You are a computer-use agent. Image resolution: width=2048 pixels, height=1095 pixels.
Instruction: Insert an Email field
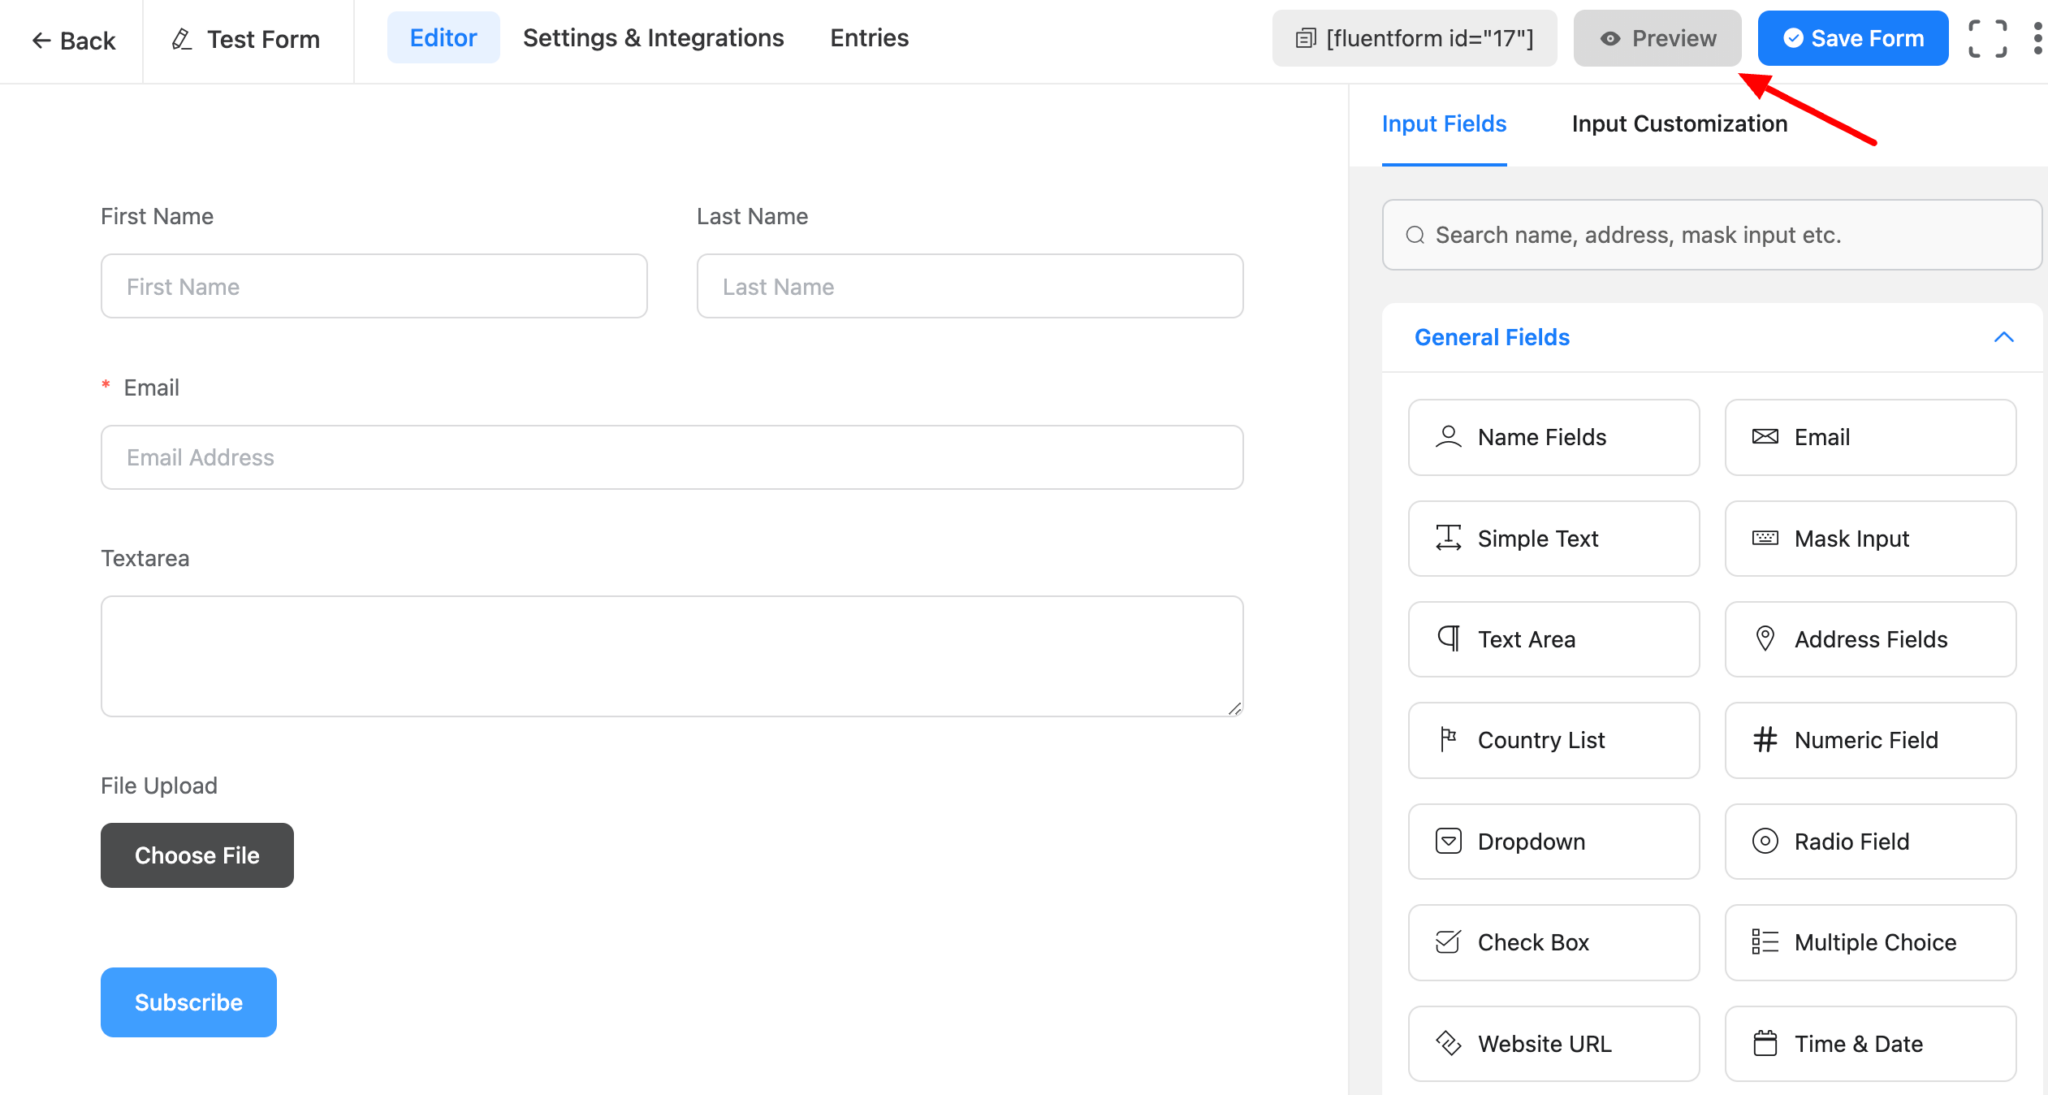point(1869,437)
